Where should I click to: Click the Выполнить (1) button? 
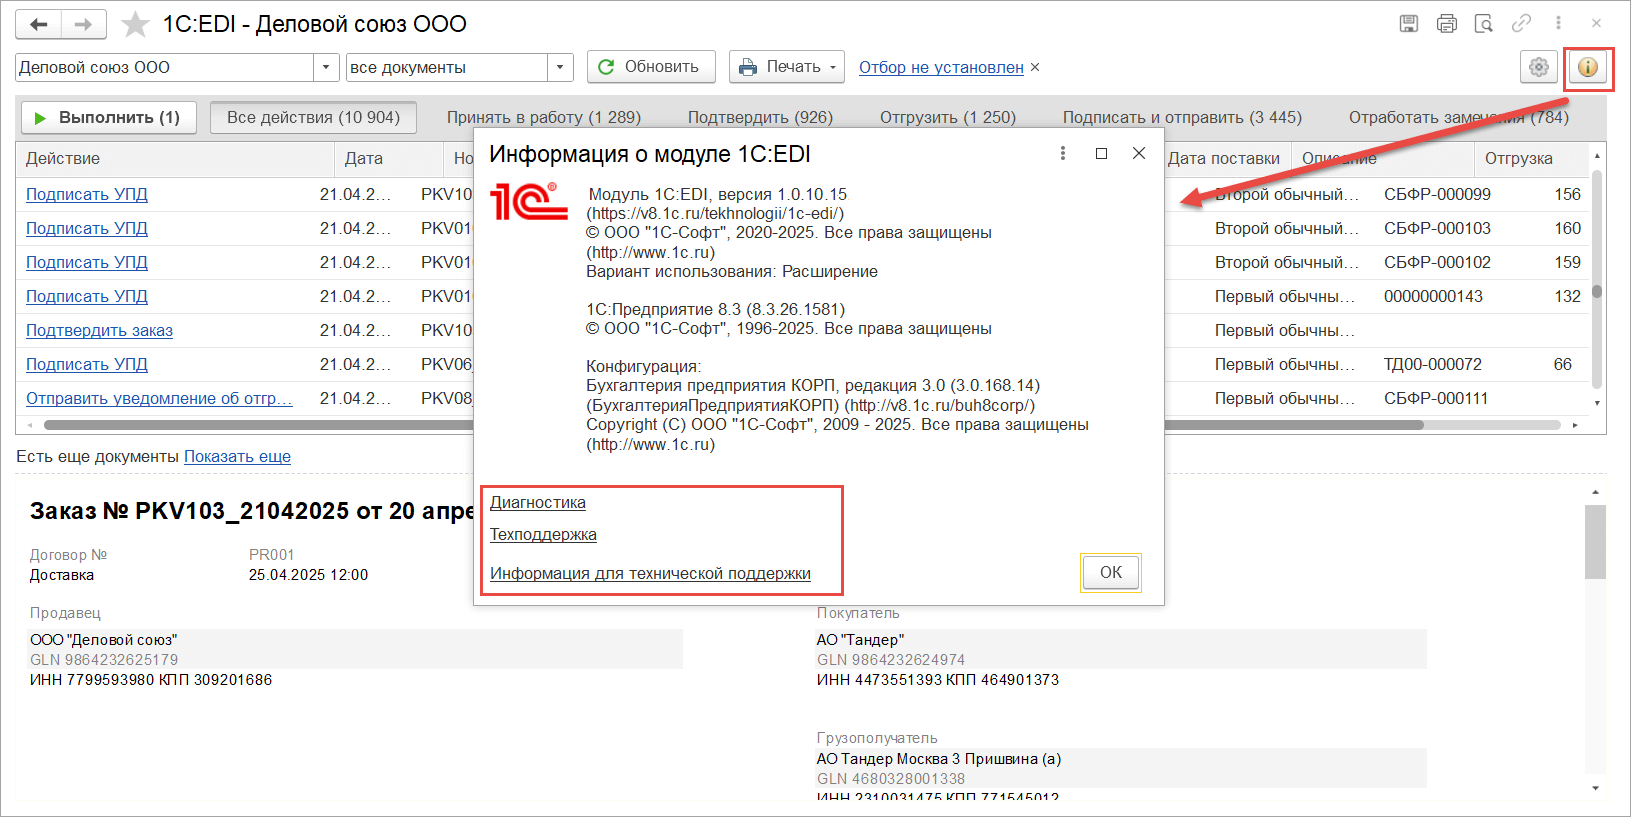pyautogui.click(x=109, y=117)
